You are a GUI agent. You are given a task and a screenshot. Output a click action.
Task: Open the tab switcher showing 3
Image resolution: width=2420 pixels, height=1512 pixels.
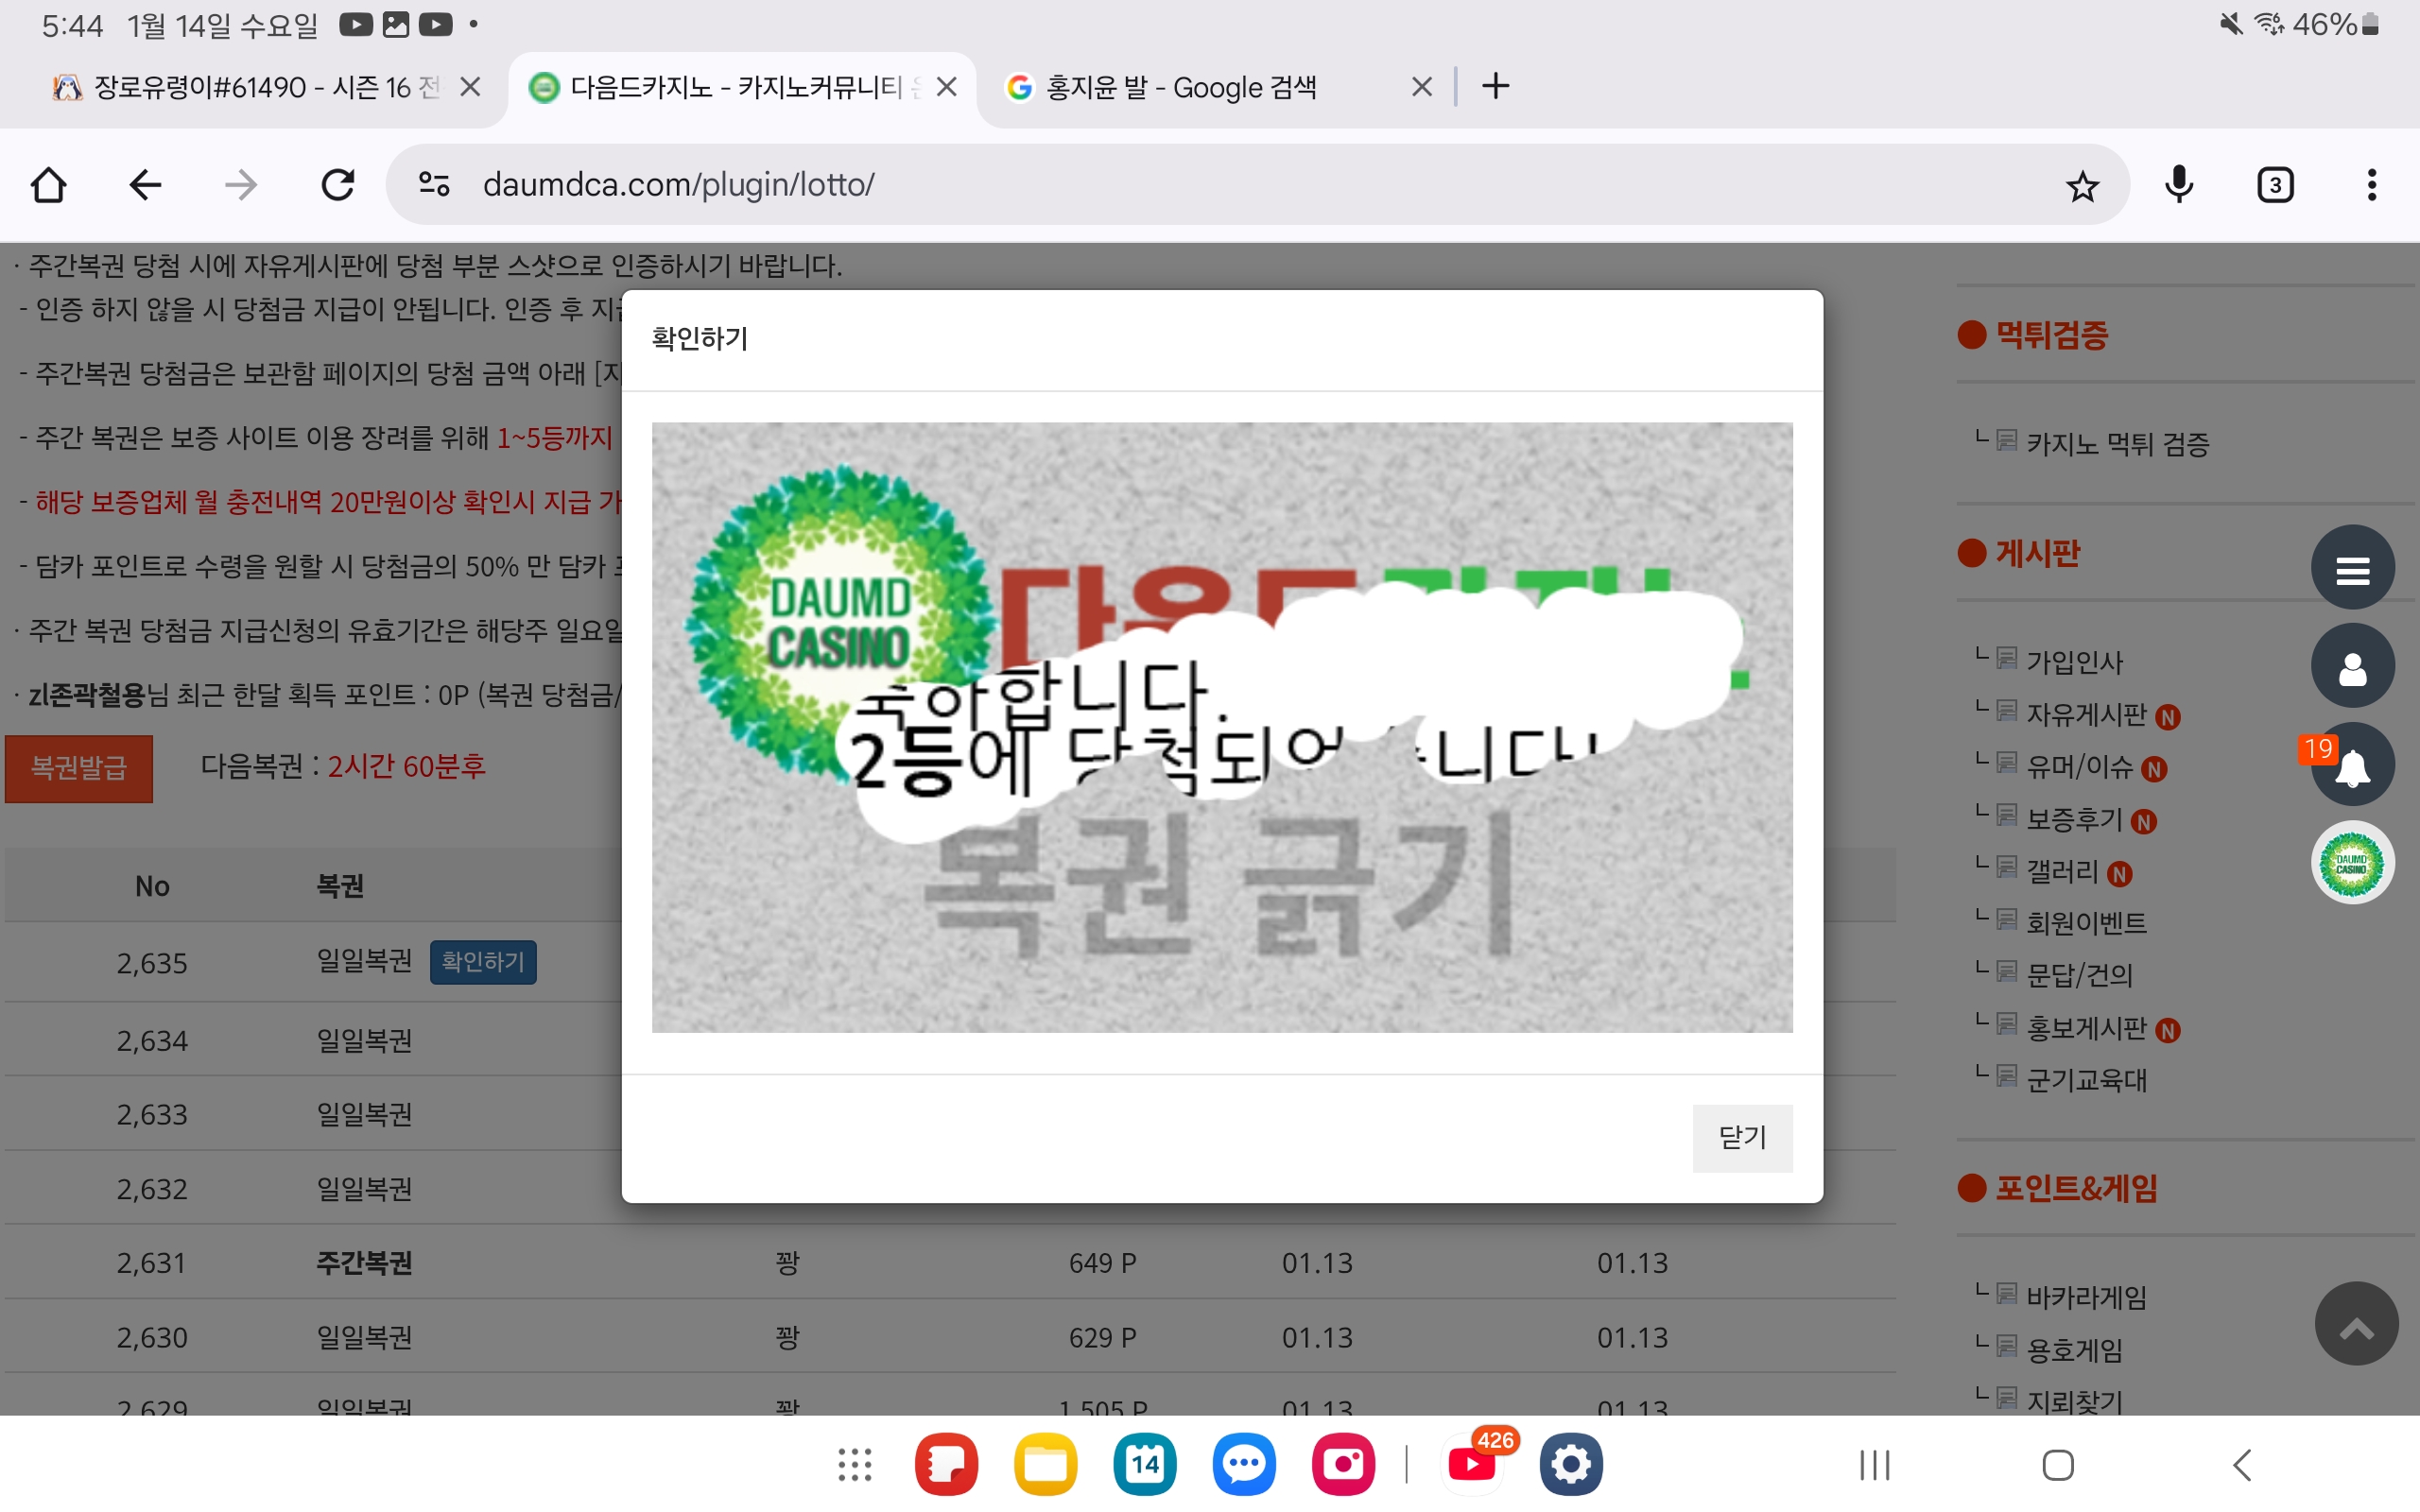coord(2275,185)
